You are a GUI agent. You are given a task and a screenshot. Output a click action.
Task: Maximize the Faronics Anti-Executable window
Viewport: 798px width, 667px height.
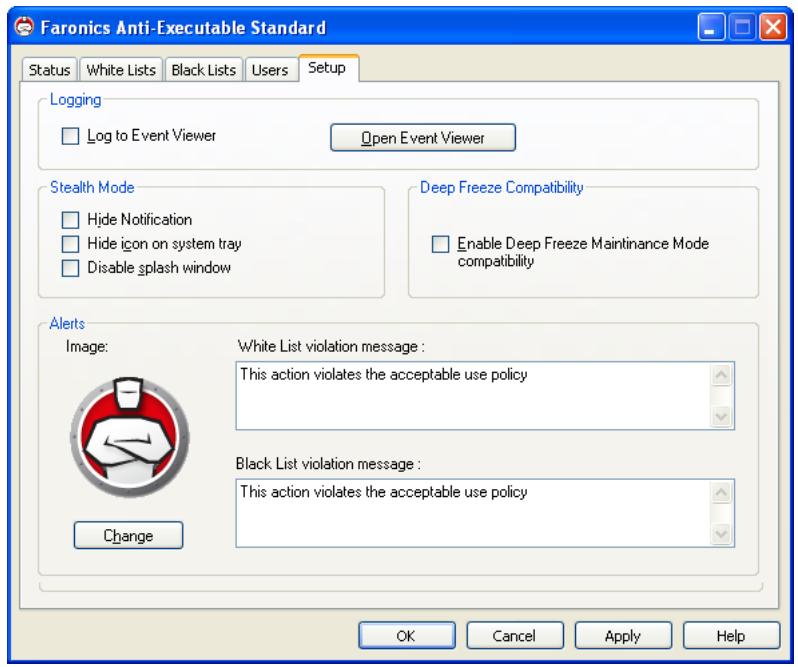tap(742, 26)
